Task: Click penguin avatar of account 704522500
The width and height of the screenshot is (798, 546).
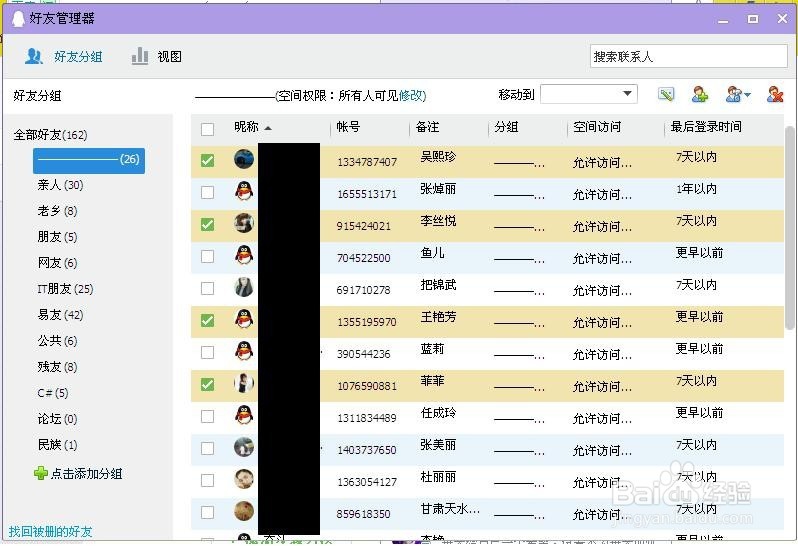Action: (244, 255)
